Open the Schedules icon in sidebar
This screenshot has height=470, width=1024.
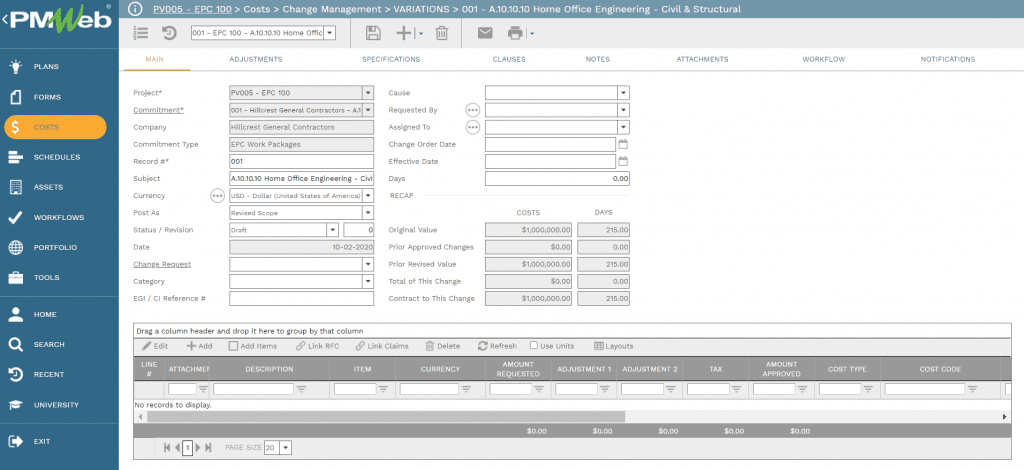tap(16, 157)
